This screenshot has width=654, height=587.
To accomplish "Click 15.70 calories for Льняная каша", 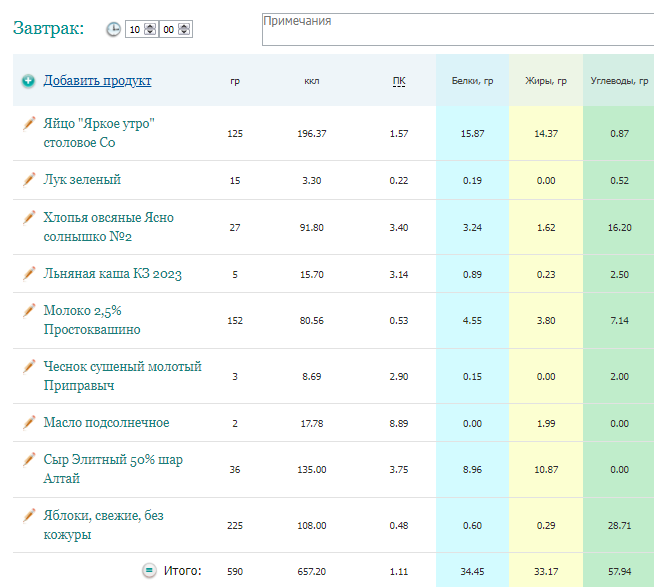I will (x=312, y=275).
